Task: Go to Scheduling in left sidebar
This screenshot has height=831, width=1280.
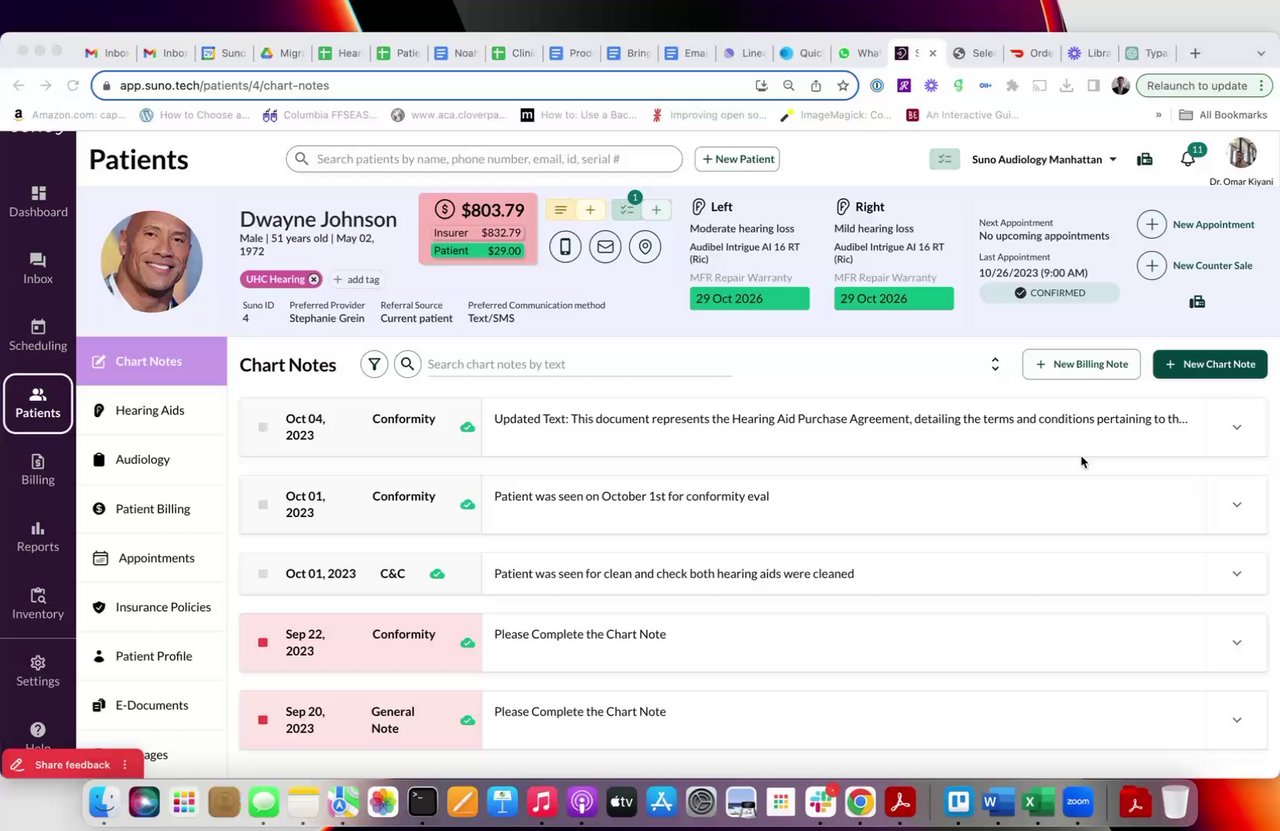Action: 38,335
